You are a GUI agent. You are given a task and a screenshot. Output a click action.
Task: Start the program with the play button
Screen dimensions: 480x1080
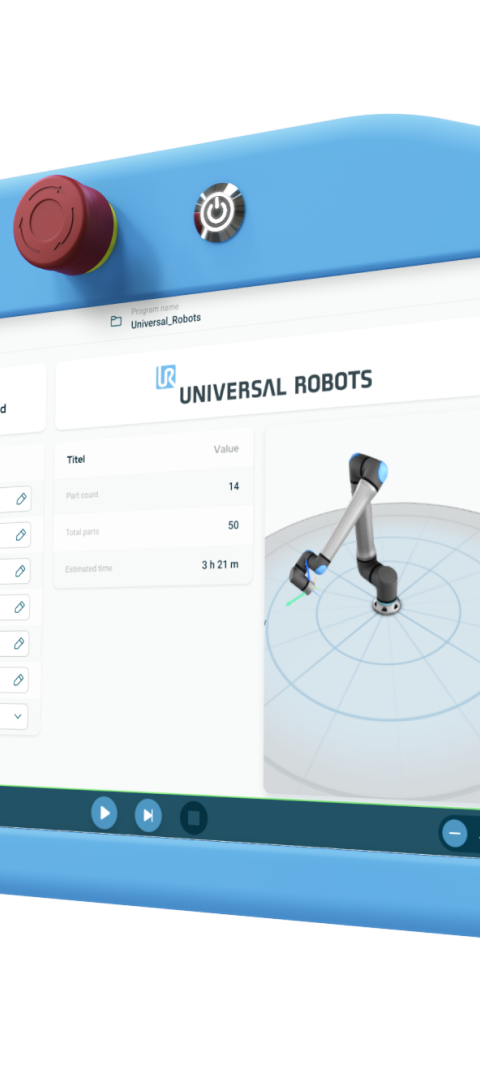104,813
